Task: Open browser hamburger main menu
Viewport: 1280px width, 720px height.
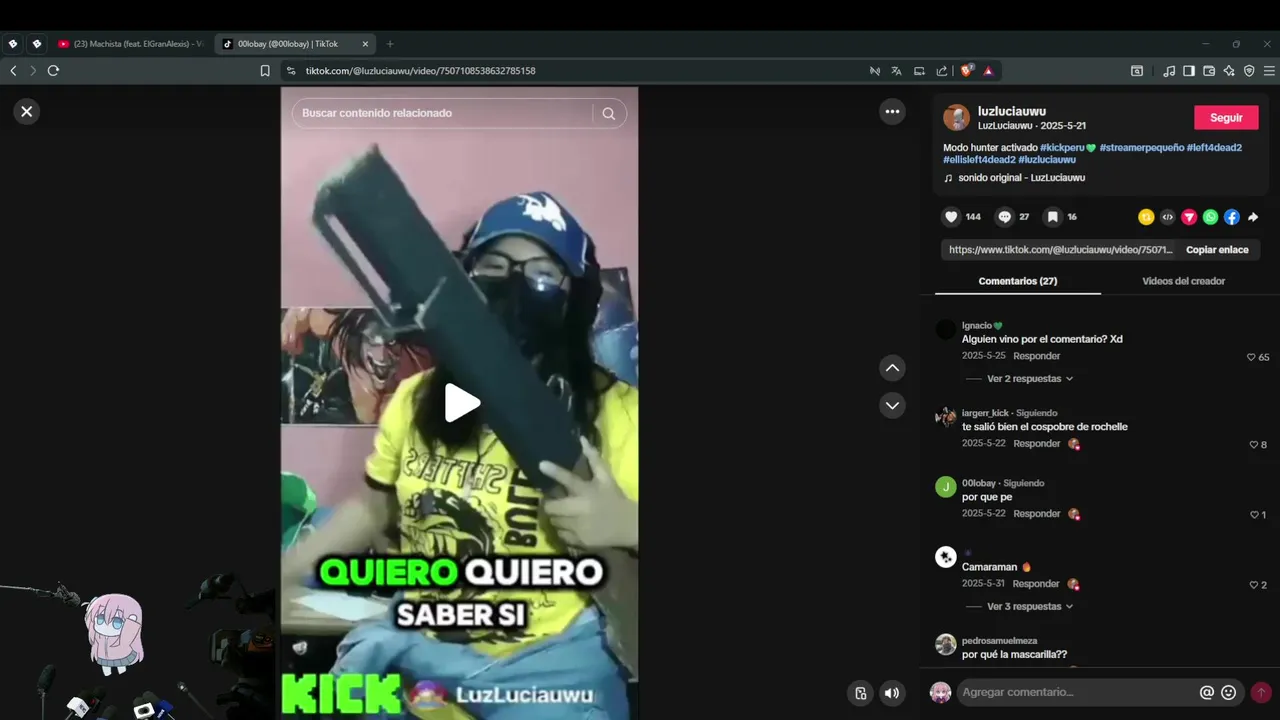Action: click(1269, 71)
